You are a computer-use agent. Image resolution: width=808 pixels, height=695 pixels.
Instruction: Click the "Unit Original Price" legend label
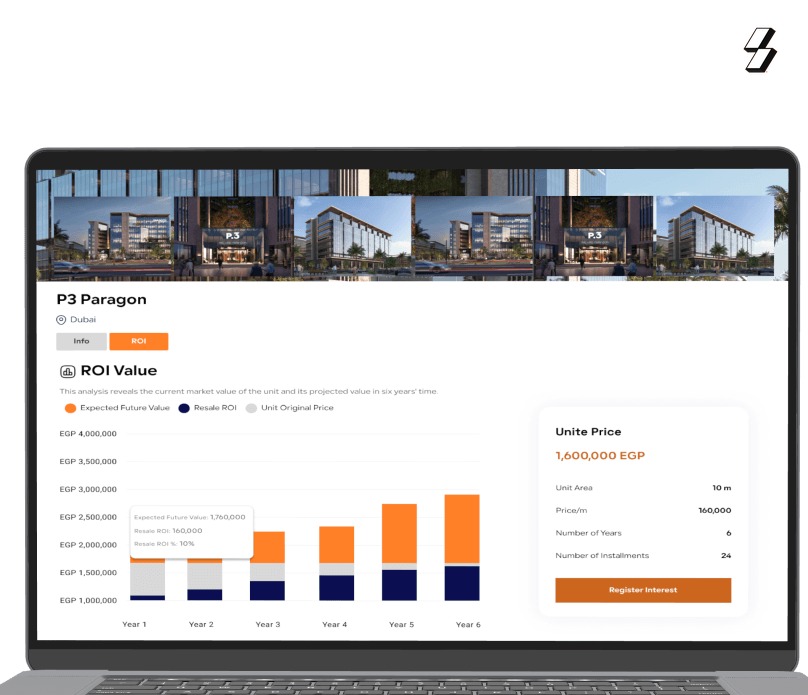click(x=297, y=408)
